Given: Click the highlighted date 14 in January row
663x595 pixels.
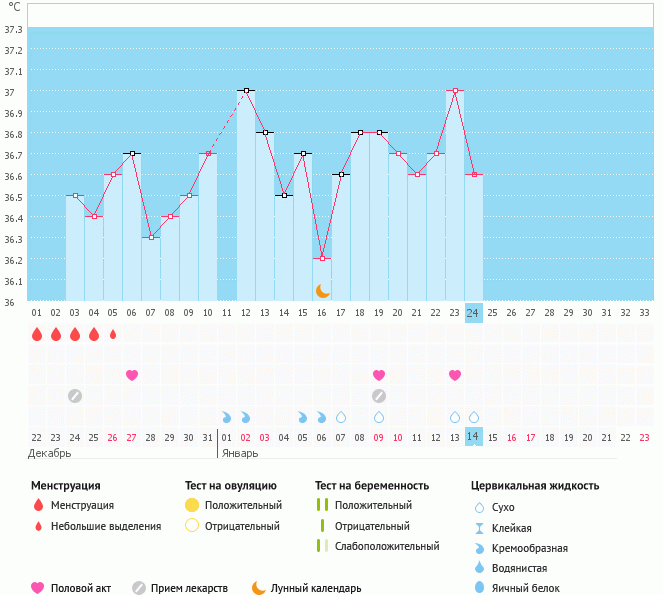Looking at the screenshot, I should [x=474, y=437].
